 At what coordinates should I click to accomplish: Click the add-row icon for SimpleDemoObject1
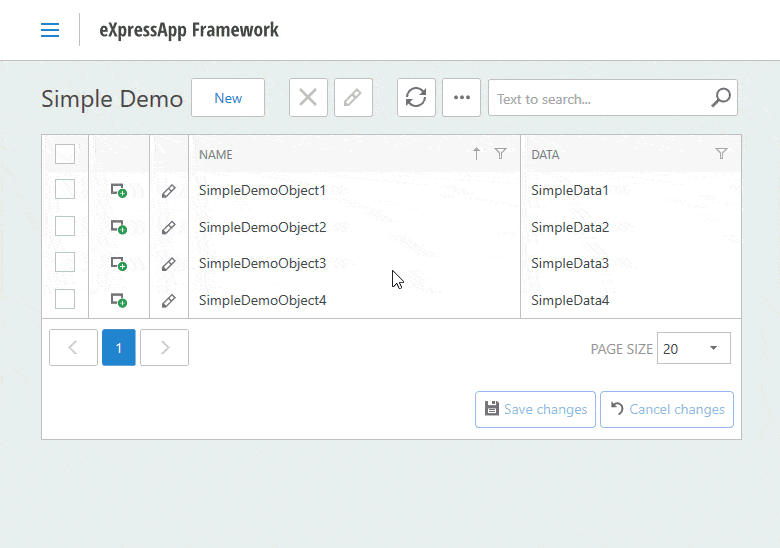point(118,190)
